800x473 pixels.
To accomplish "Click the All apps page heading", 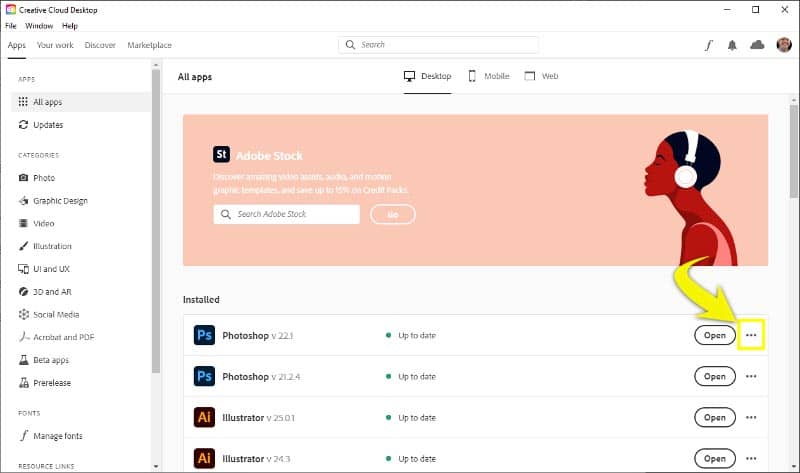I will pos(194,77).
